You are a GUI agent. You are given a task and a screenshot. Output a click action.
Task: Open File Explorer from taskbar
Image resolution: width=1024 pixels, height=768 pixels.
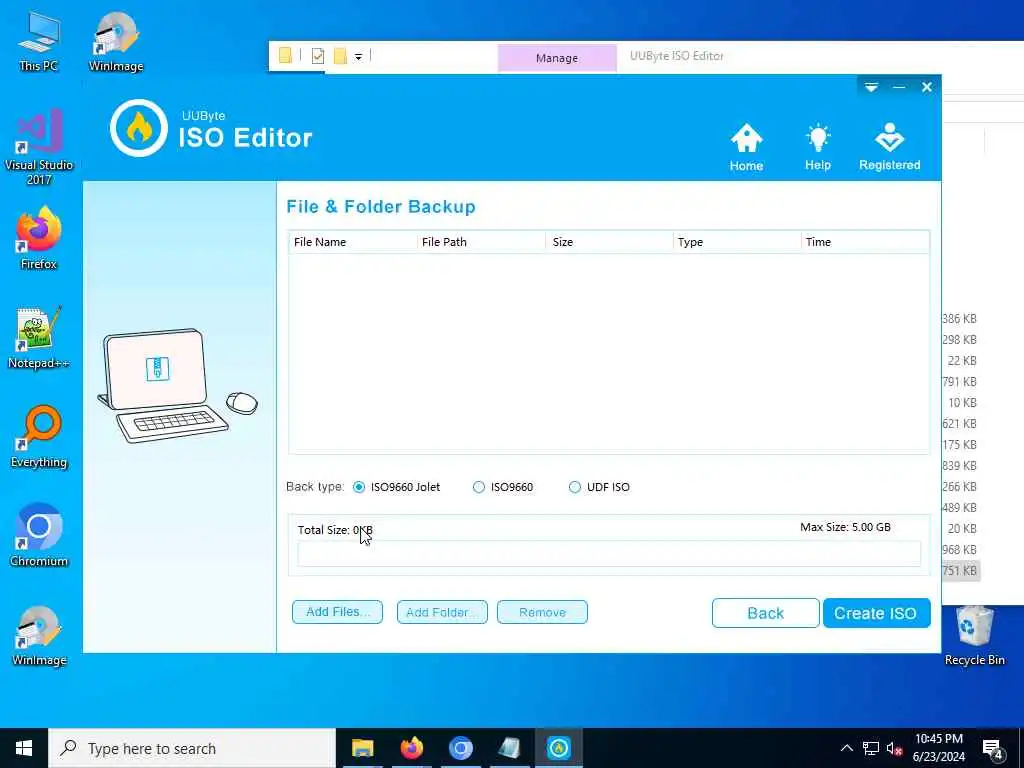coord(362,748)
